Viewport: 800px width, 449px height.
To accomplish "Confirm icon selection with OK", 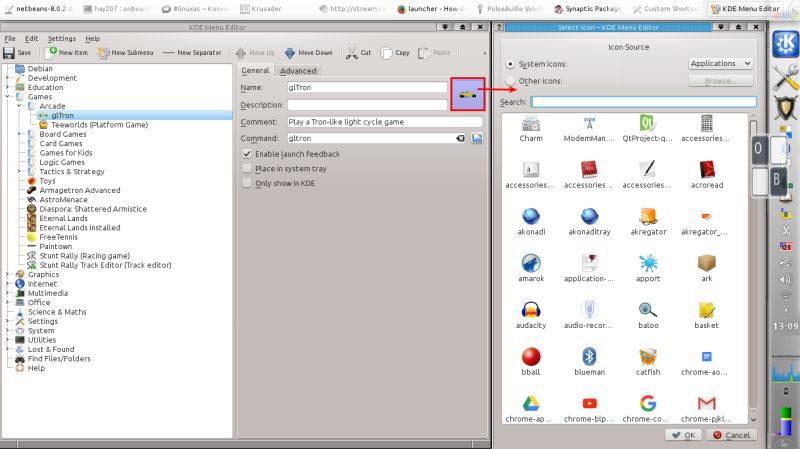I will click(x=684, y=435).
